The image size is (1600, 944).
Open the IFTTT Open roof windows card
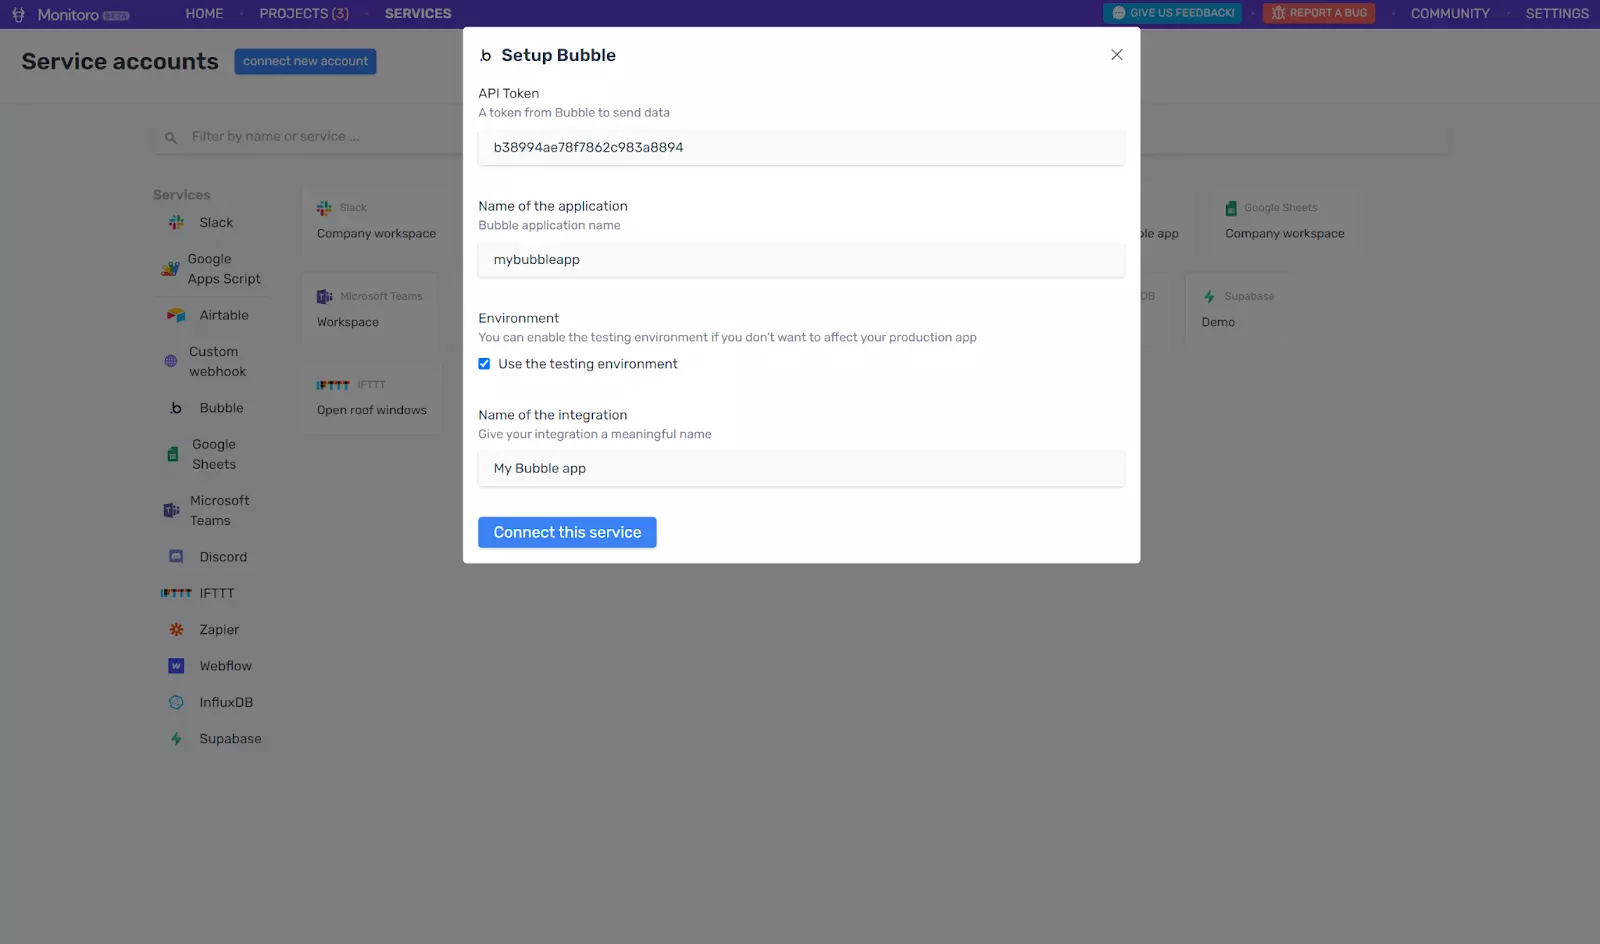coord(372,398)
